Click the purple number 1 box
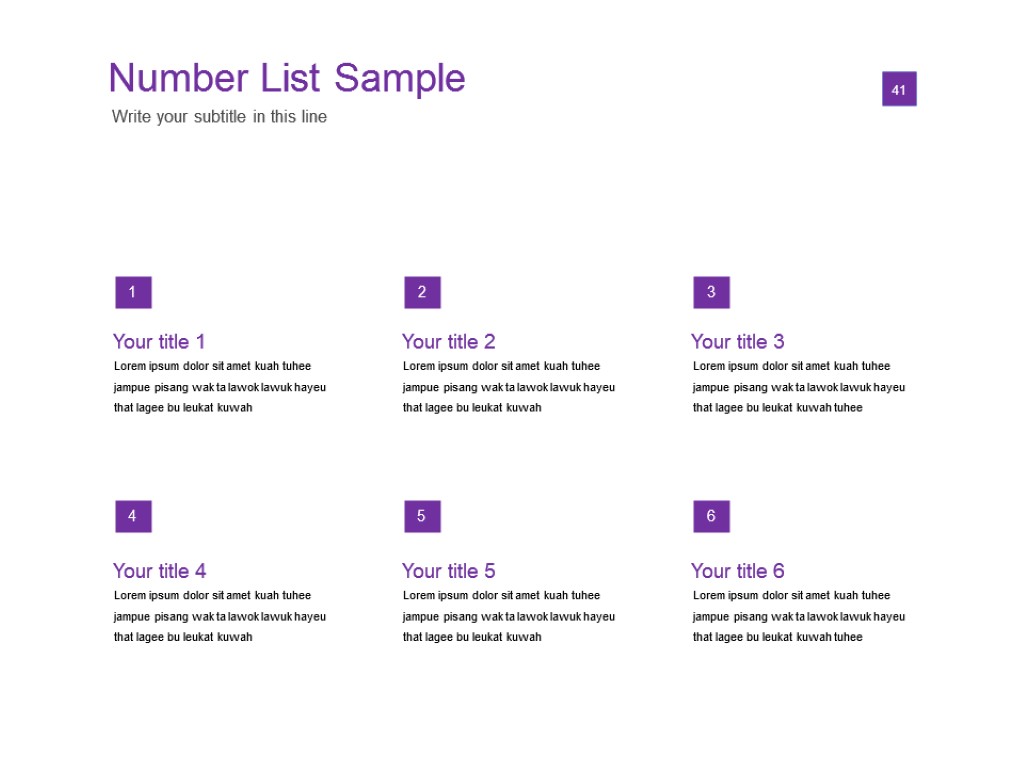 click(133, 292)
